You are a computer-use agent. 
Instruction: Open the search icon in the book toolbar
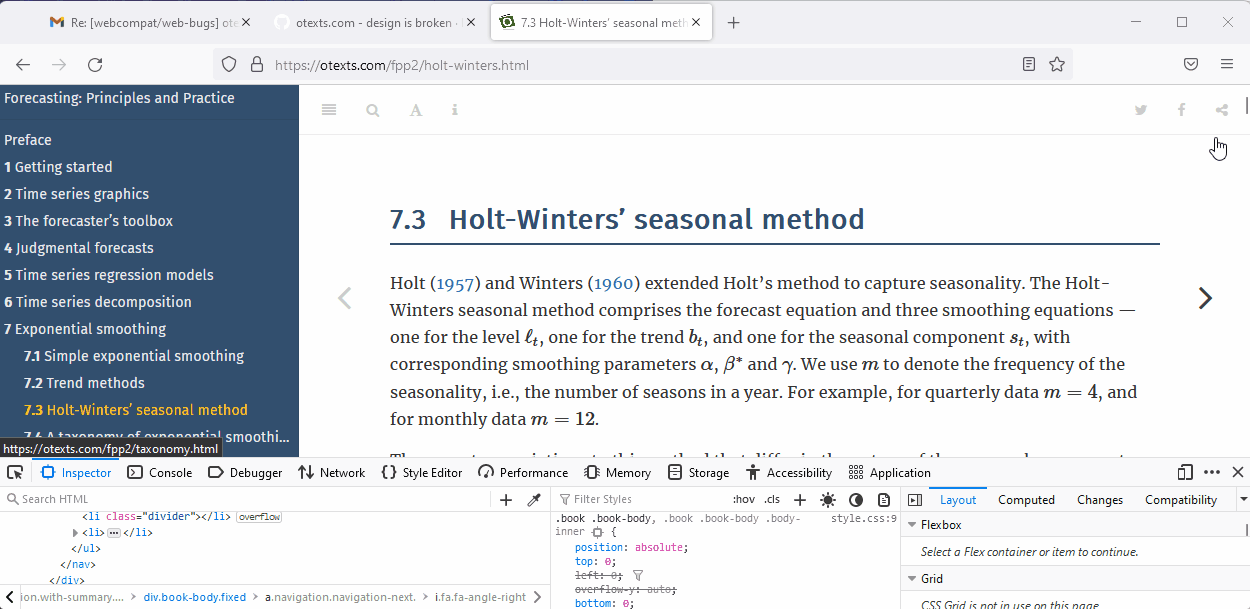(372, 110)
